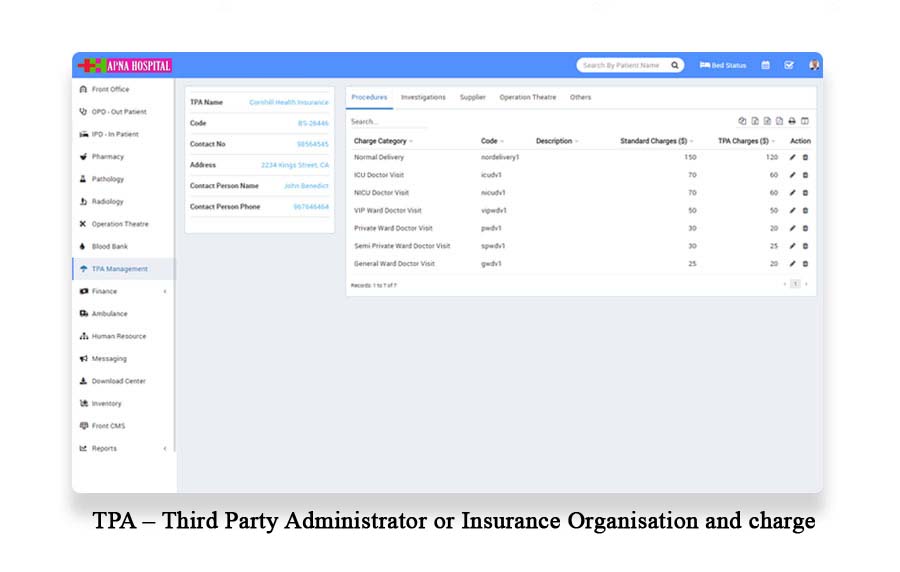Delete the Semi Private Ward Doctor Visit charge
Viewport: 900px width, 572px height.
[805, 246]
